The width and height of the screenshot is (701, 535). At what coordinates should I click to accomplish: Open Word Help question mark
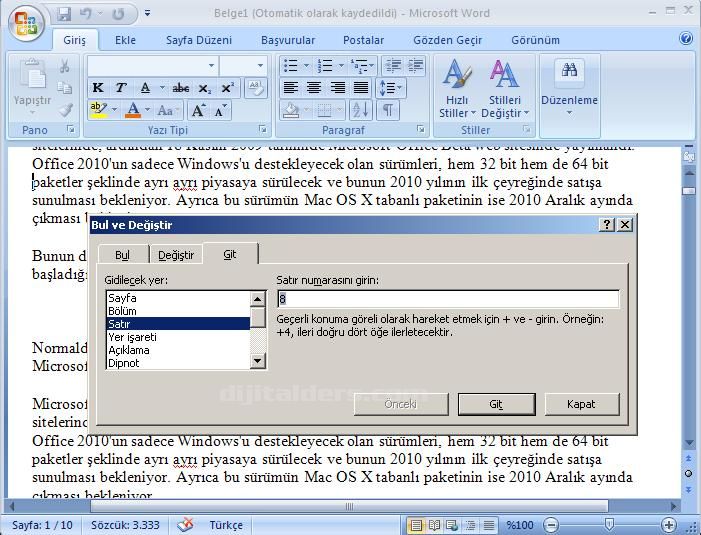pyautogui.click(x=686, y=38)
